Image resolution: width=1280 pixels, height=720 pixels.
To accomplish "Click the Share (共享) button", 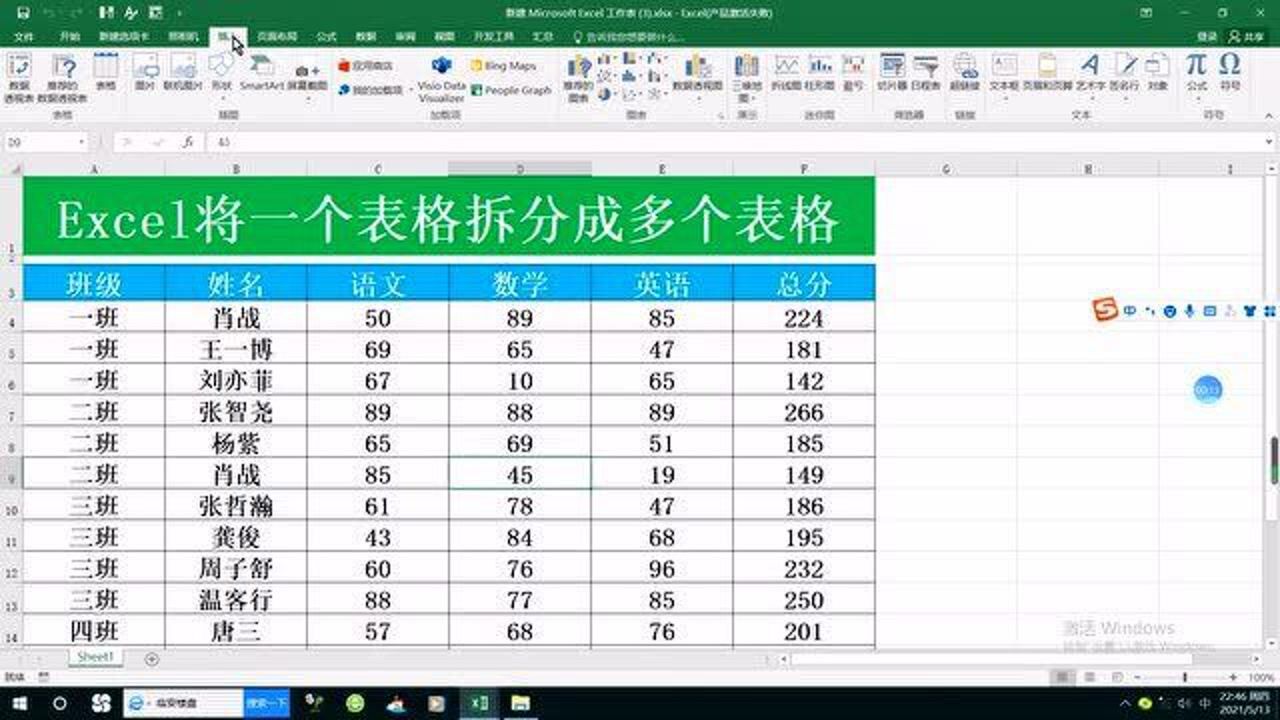I will click(x=1246, y=37).
